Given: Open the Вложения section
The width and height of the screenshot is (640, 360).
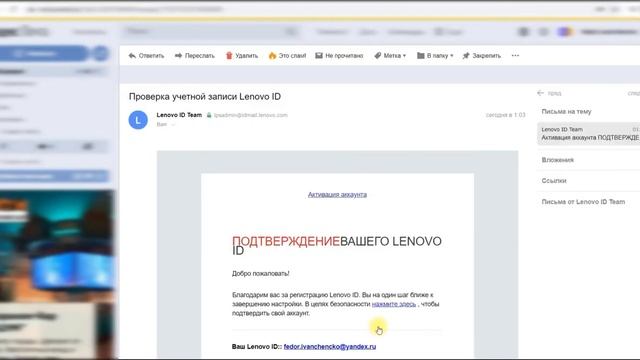Looking at the screenshot, I should 558,160.
